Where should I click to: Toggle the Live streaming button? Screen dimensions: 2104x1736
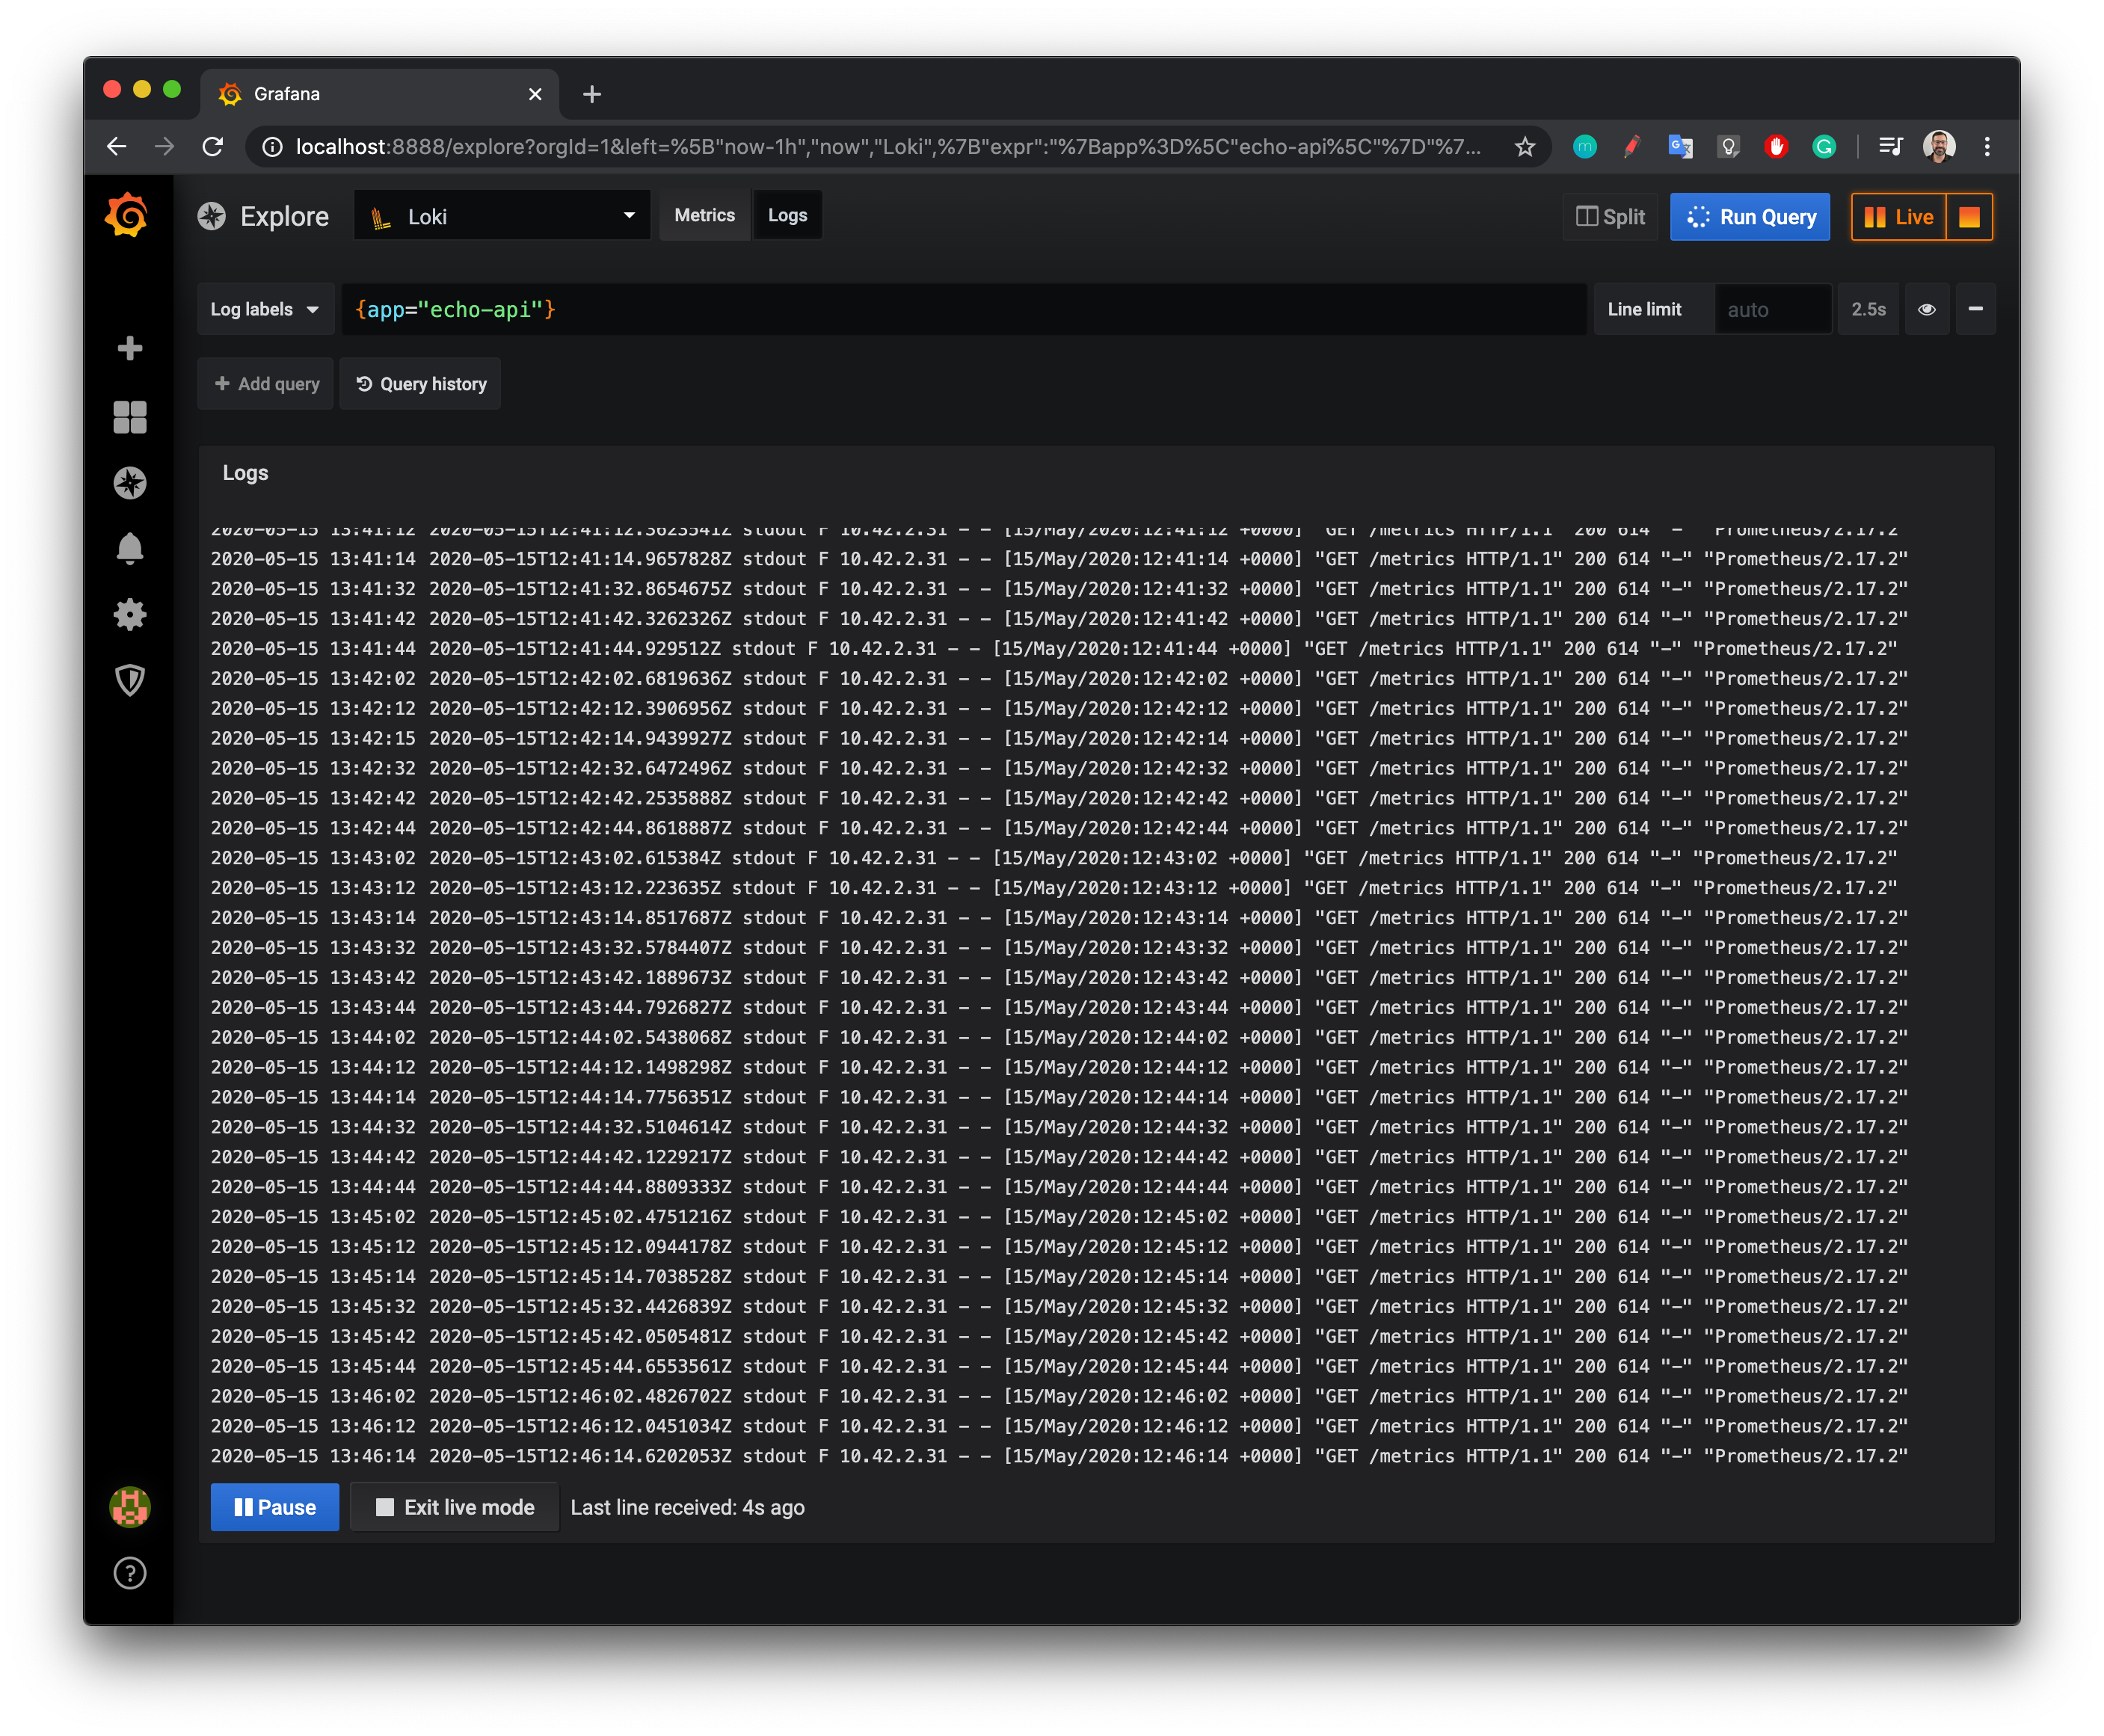1898,217
